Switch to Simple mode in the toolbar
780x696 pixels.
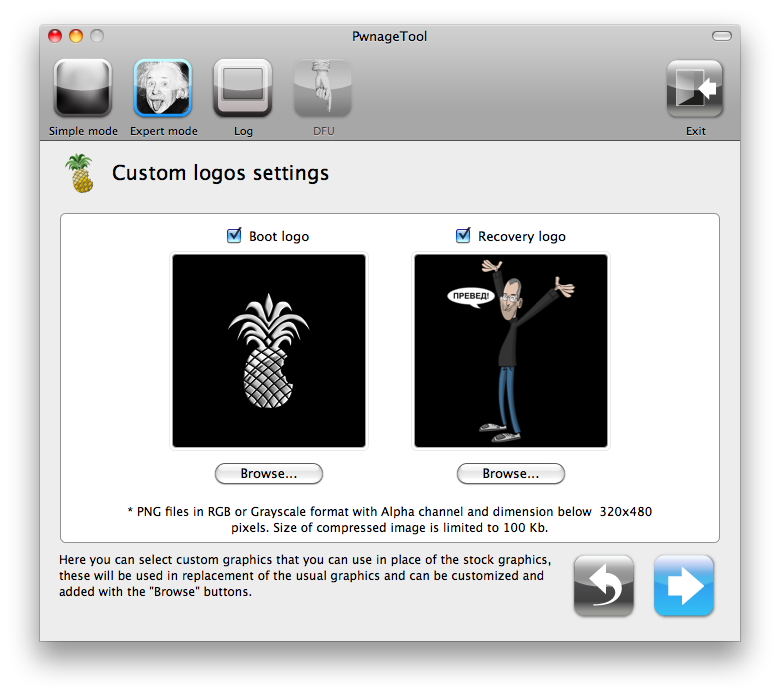point(83,89)
